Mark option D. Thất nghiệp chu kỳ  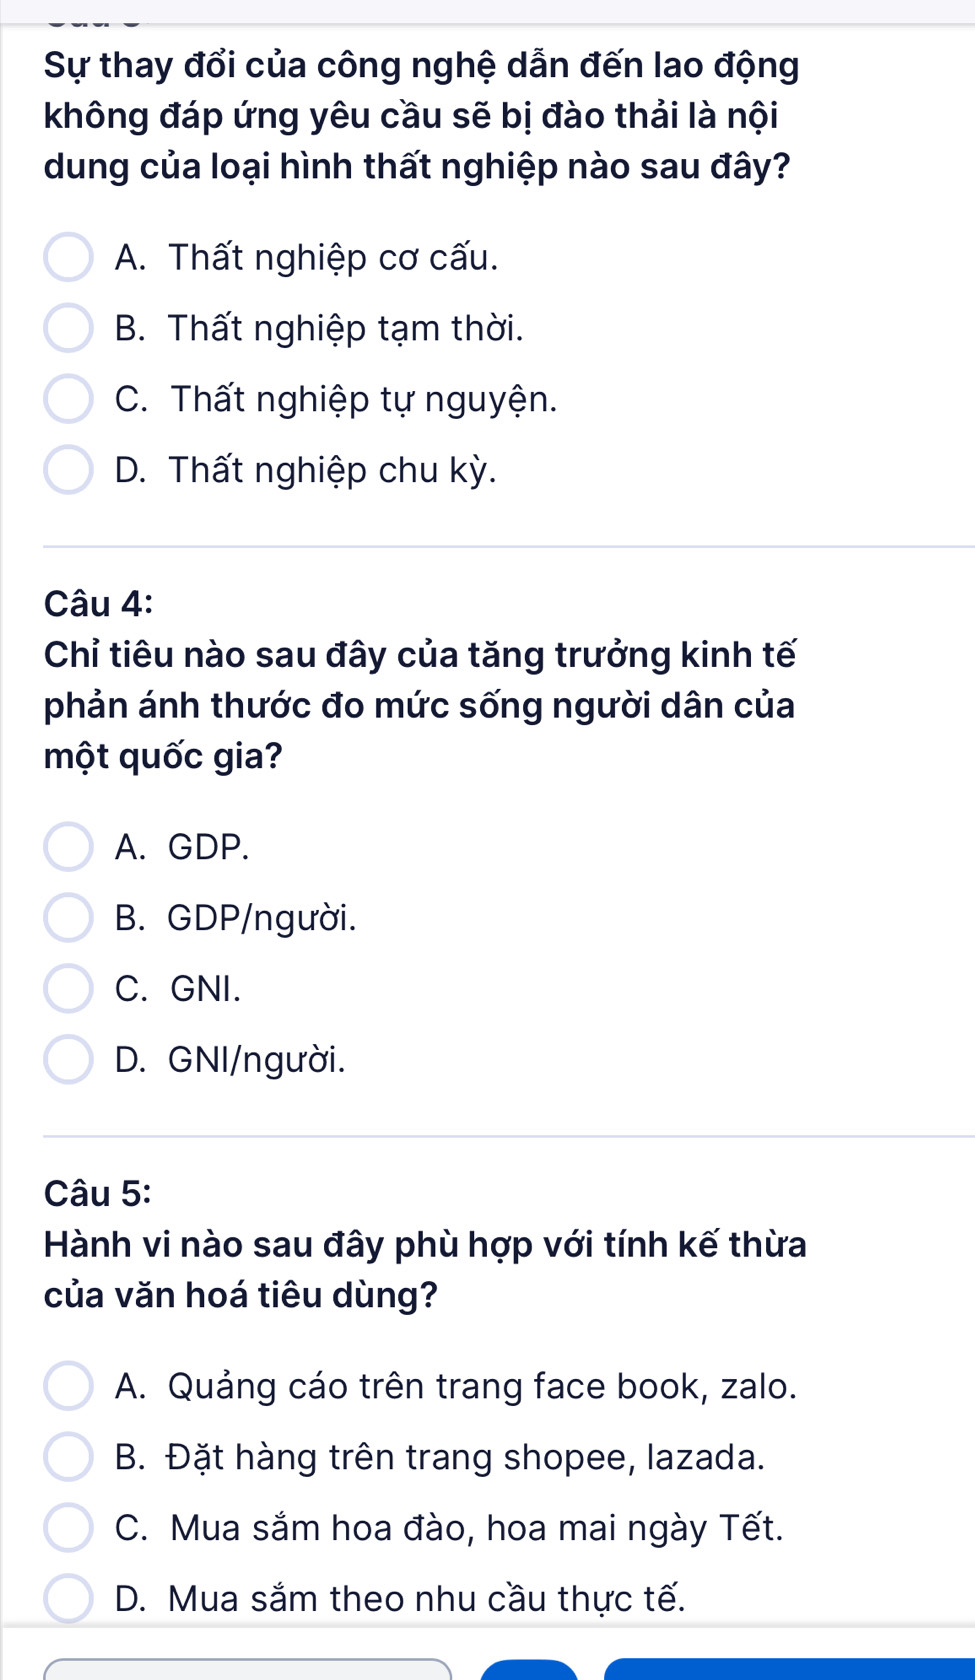(x=69, y=470)
